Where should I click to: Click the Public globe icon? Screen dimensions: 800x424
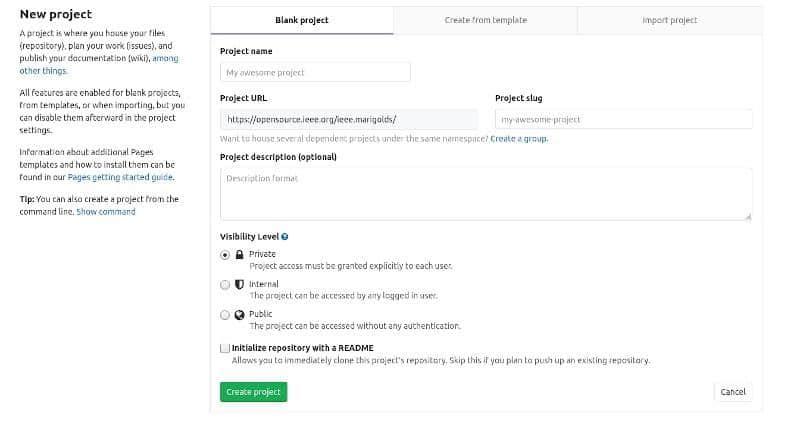(239, 315)
